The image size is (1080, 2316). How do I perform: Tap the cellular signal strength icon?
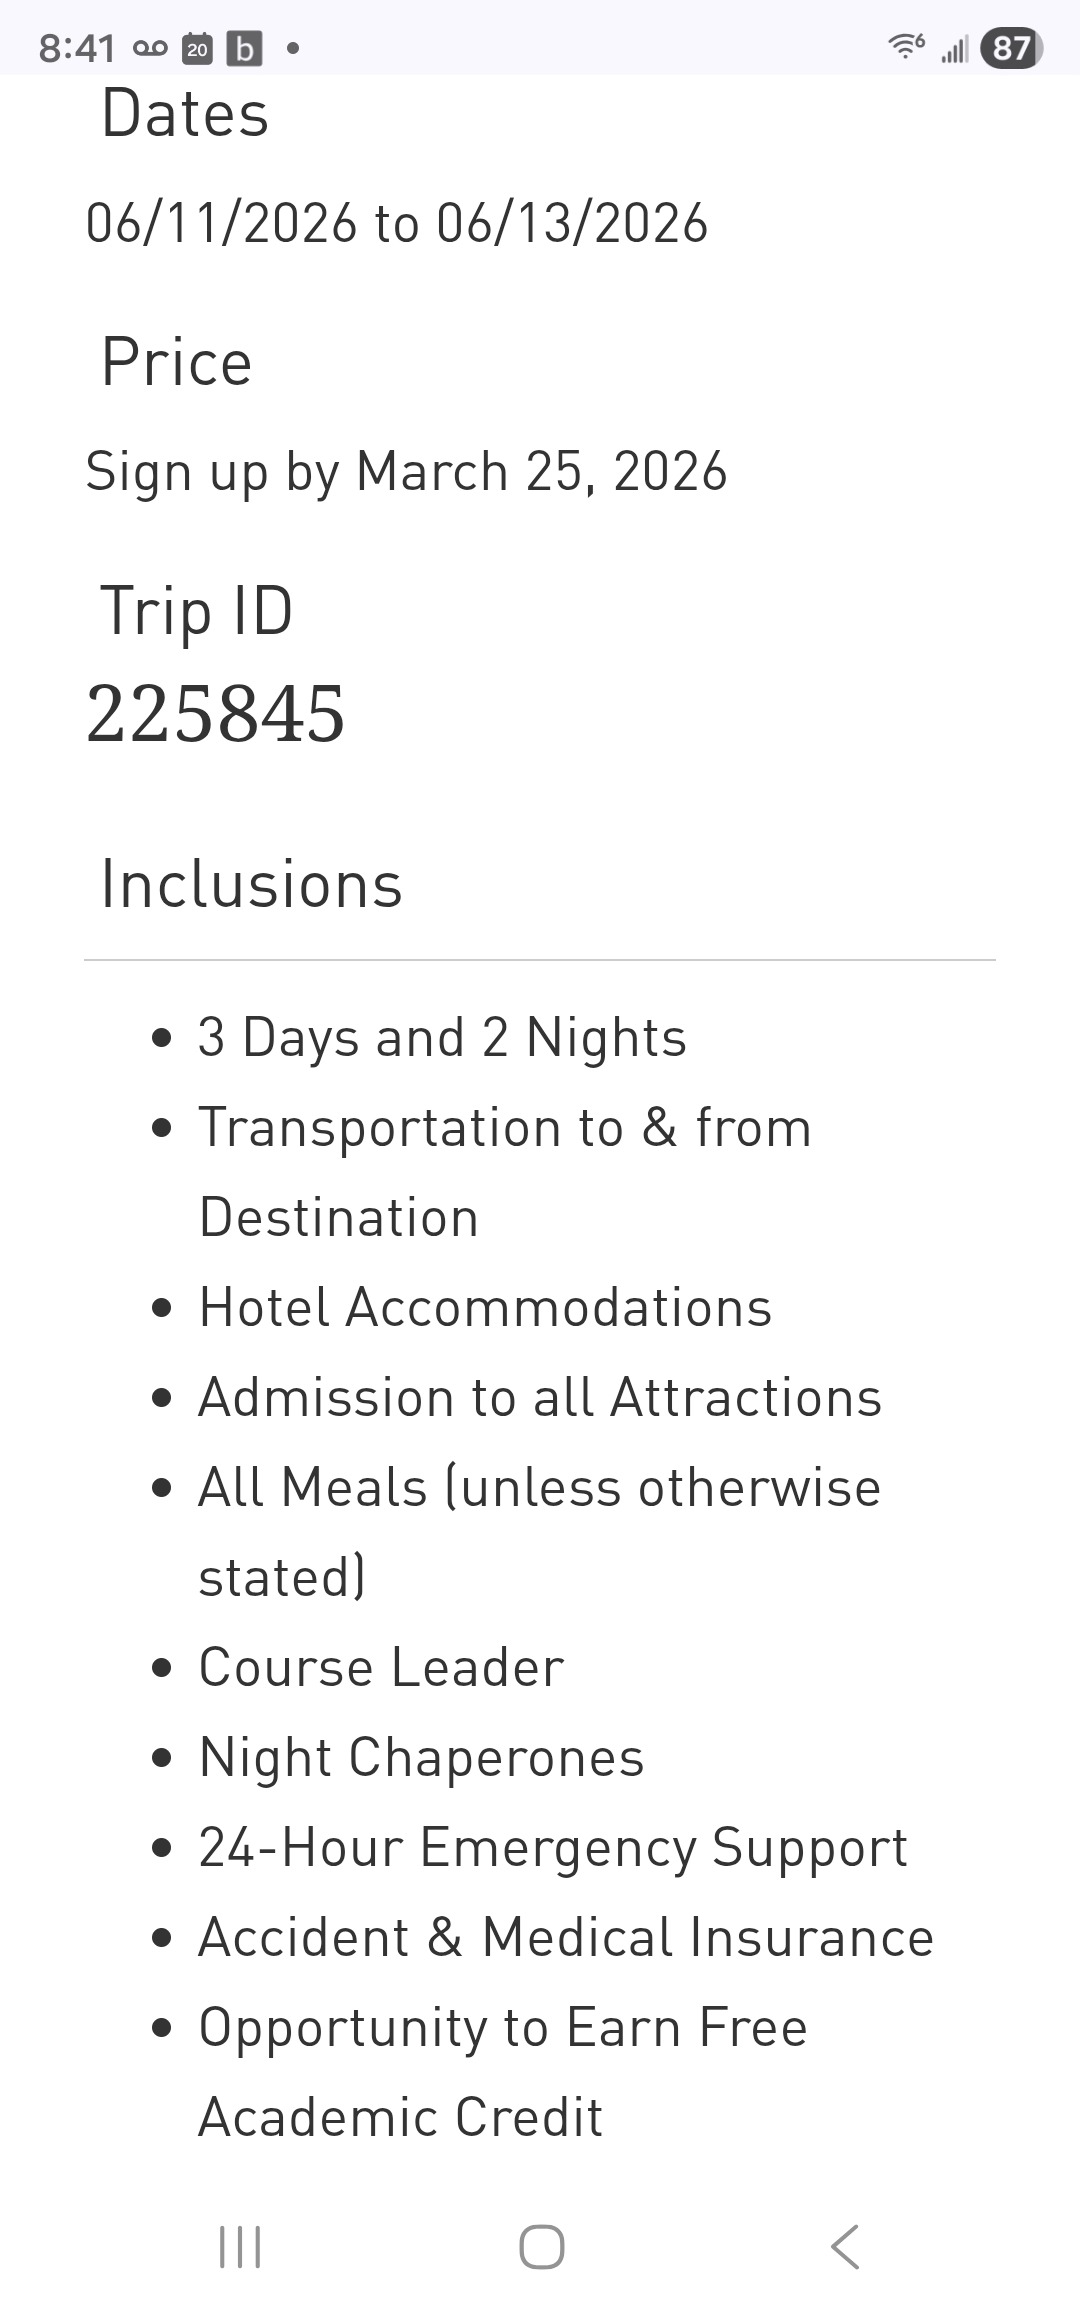955,48
